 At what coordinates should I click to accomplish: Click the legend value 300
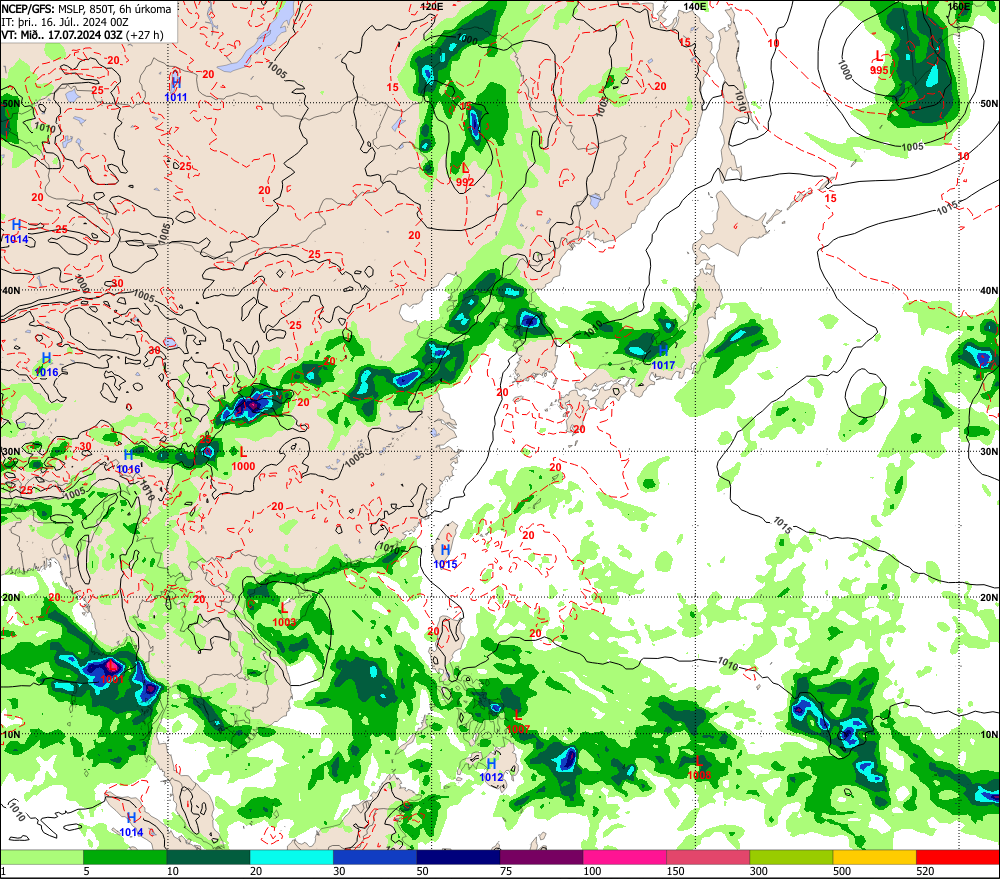coord(758,871)
